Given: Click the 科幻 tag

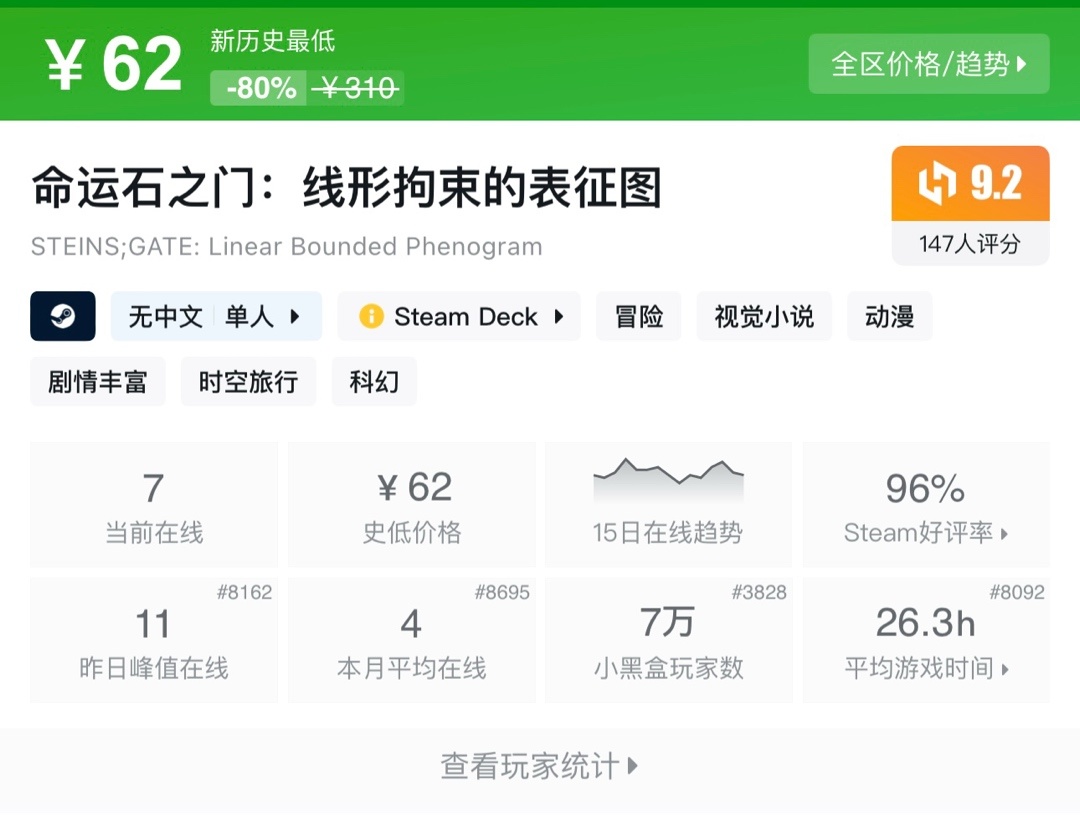Looking at the screenshot, I should [x=374, y=381].
